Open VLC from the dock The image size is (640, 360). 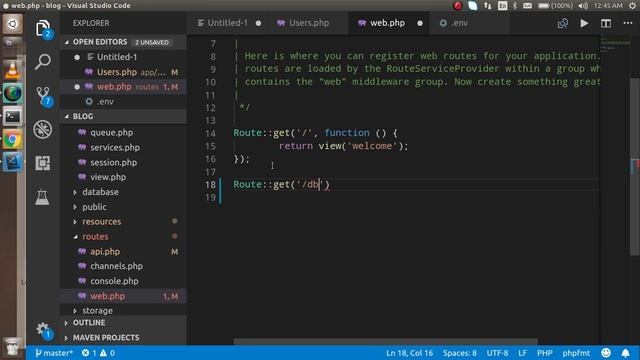[12, 70]
